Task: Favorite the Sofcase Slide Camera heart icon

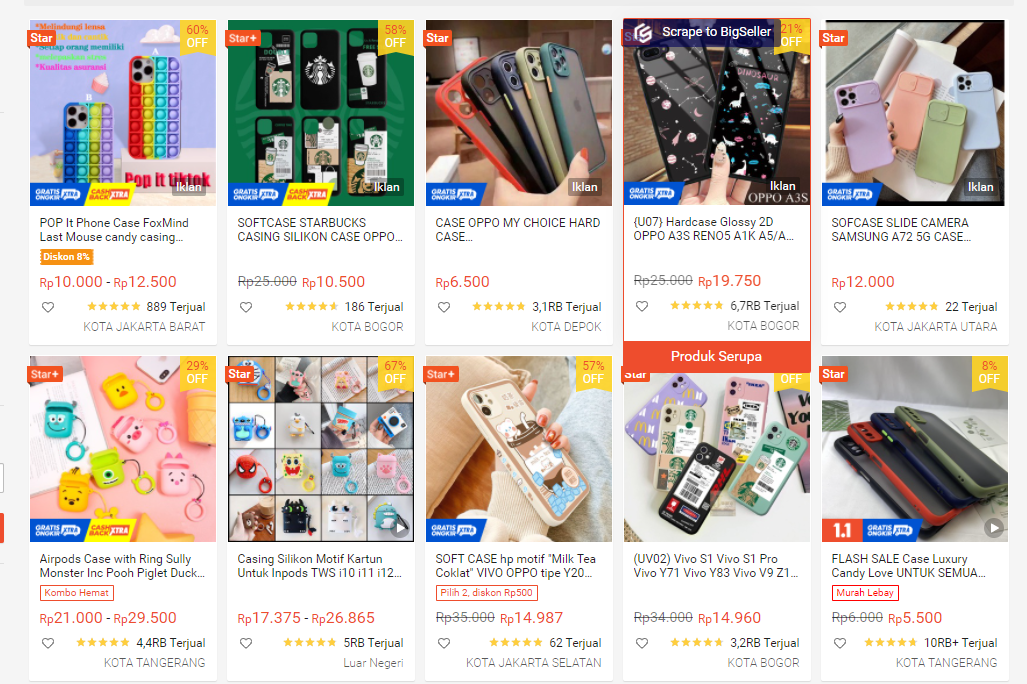Action: tap(840, 307)
